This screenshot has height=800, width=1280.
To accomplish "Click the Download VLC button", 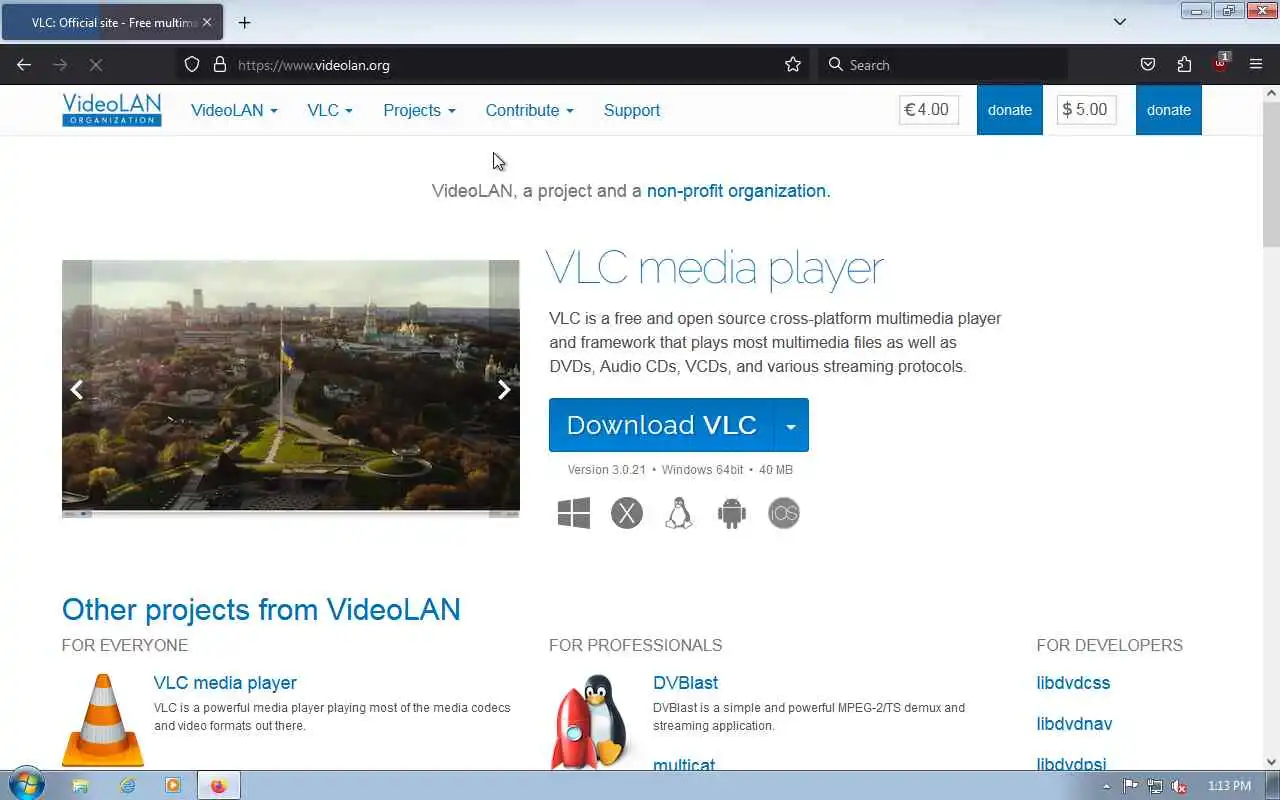I will point(661,425).
